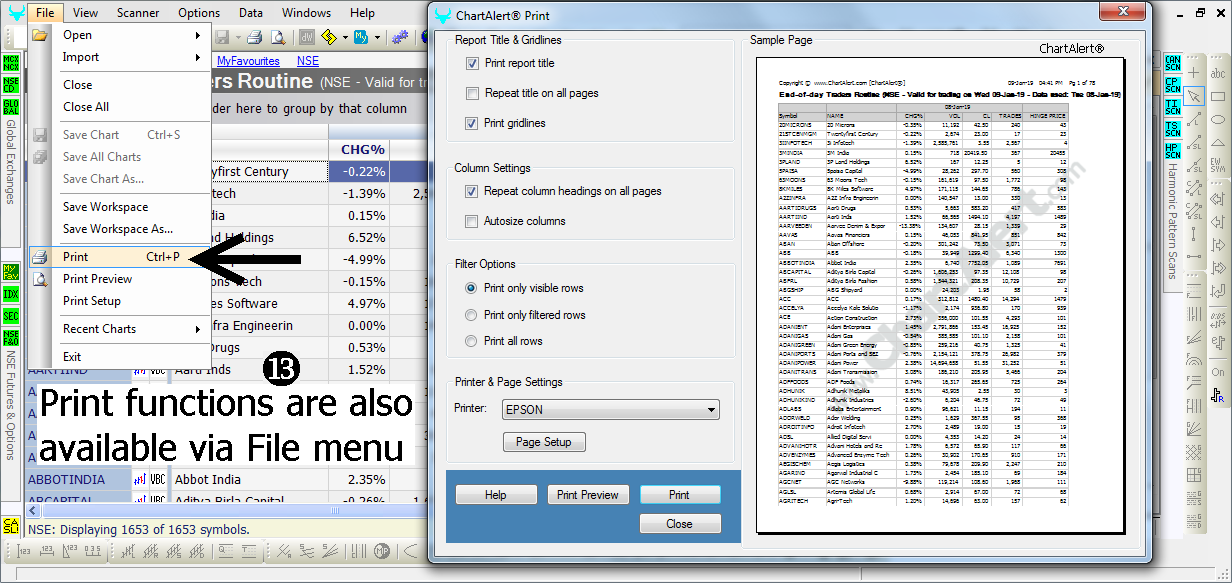Click the blue 'My' toolbar icon
Image resolution: width=1232 pixels, height=583 pixels.
[x=361, y=37]
